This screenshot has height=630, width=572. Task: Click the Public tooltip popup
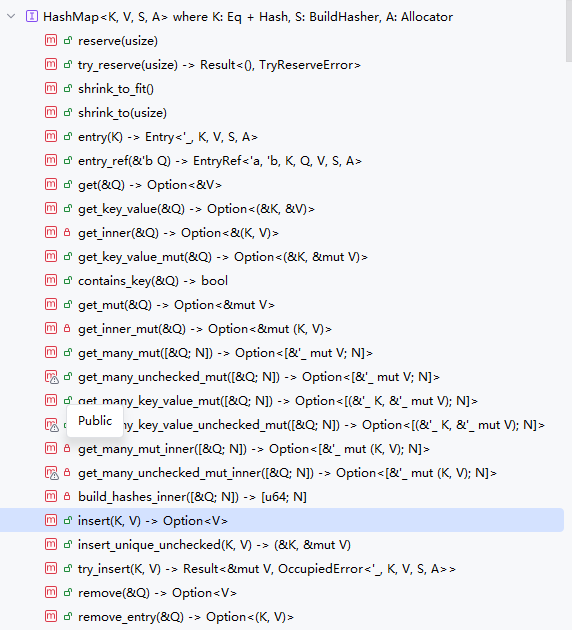(95, 421)
